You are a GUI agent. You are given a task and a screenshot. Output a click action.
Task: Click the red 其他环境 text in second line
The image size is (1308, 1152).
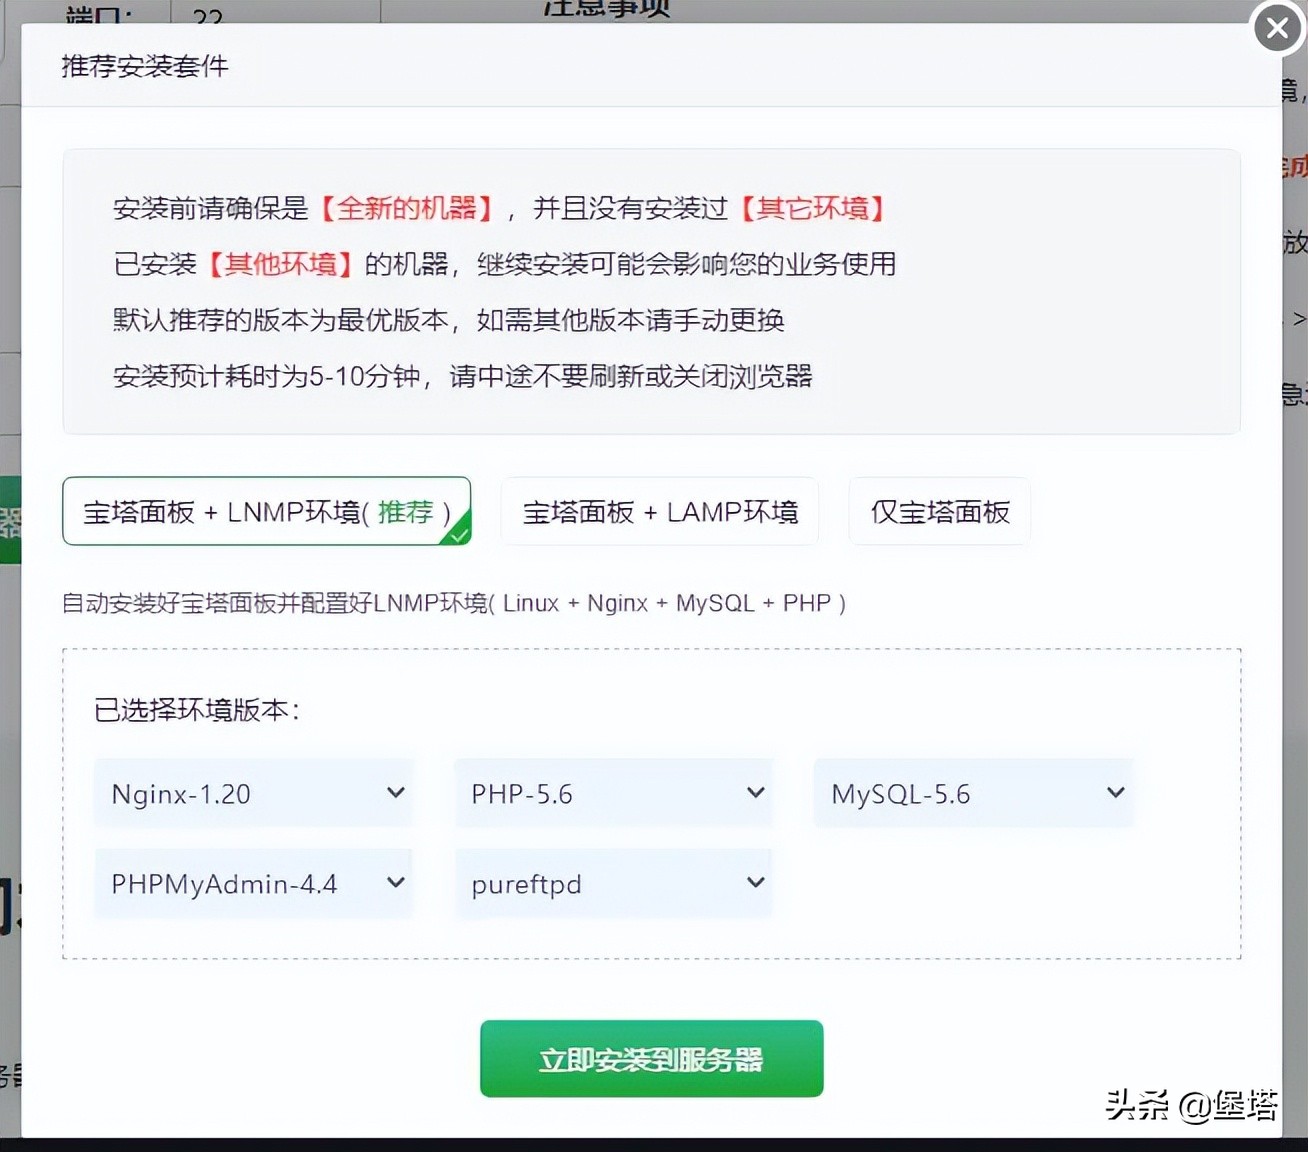[x=279, y=264]
